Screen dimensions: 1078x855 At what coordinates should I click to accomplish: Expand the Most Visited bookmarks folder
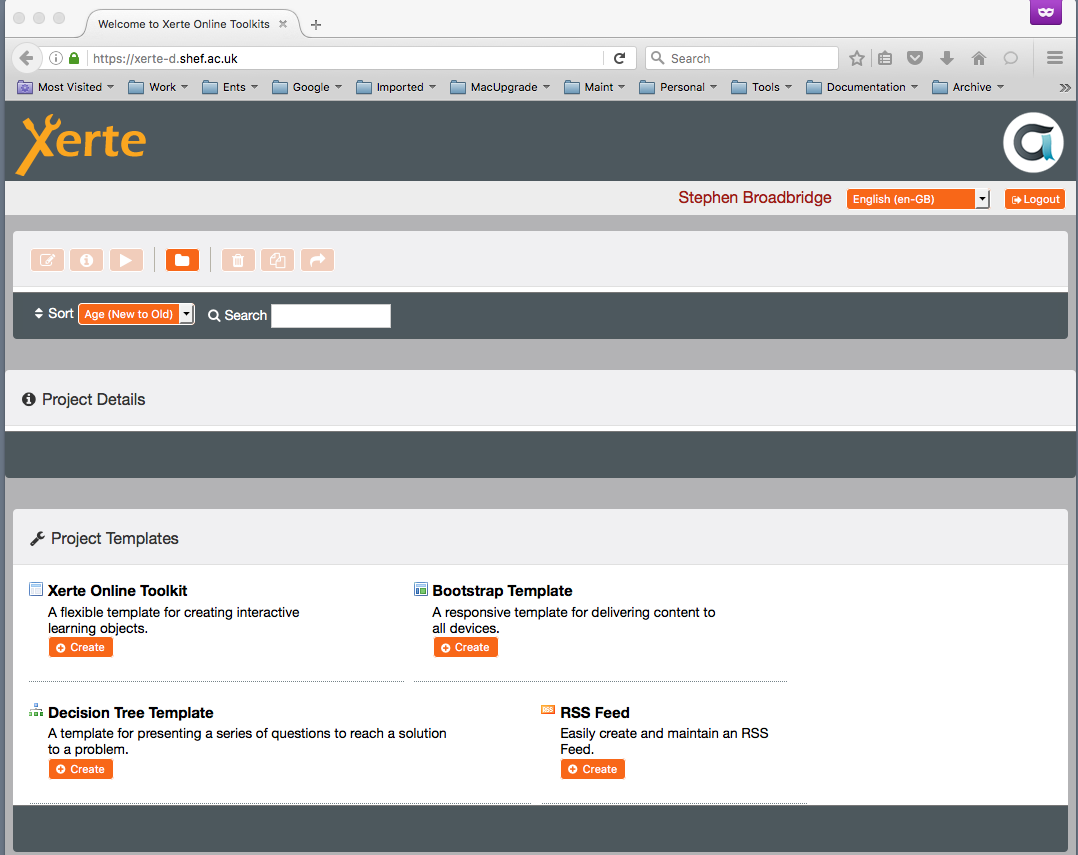click(x=65, y=87)
